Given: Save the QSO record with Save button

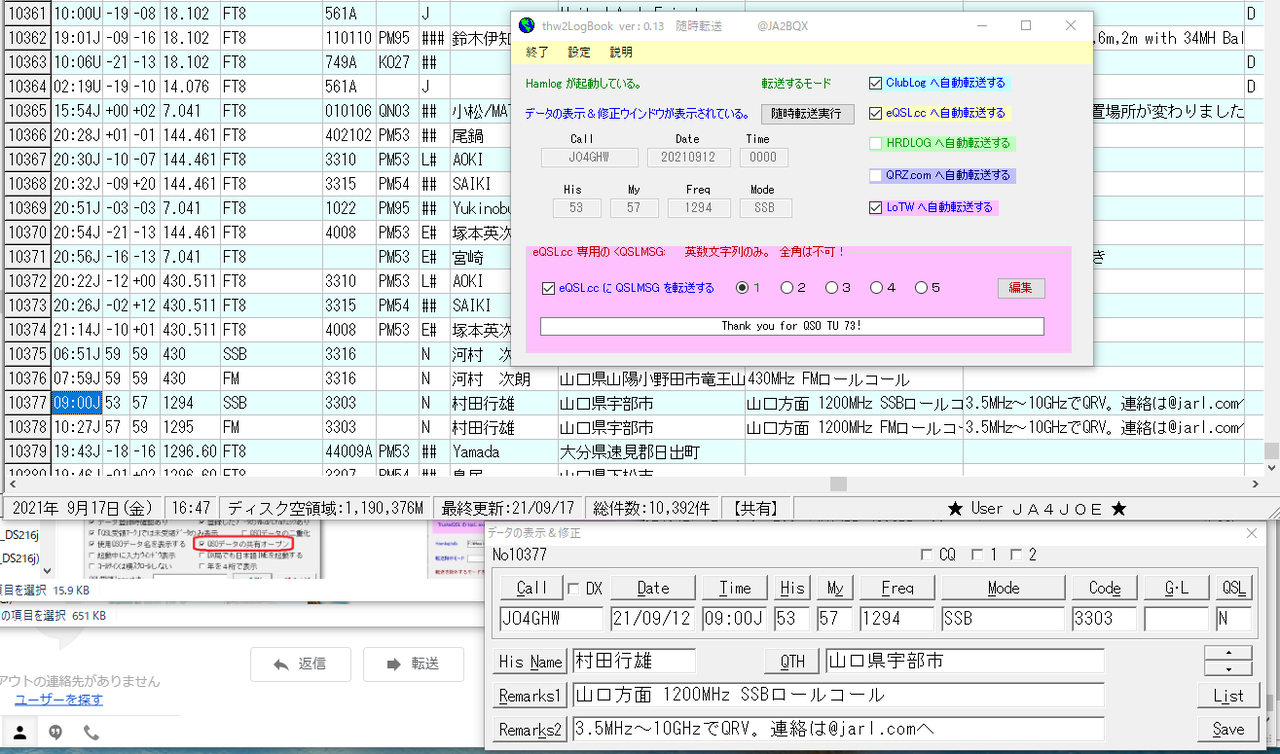Looking at the screenshot, I should pos(1228,729).
